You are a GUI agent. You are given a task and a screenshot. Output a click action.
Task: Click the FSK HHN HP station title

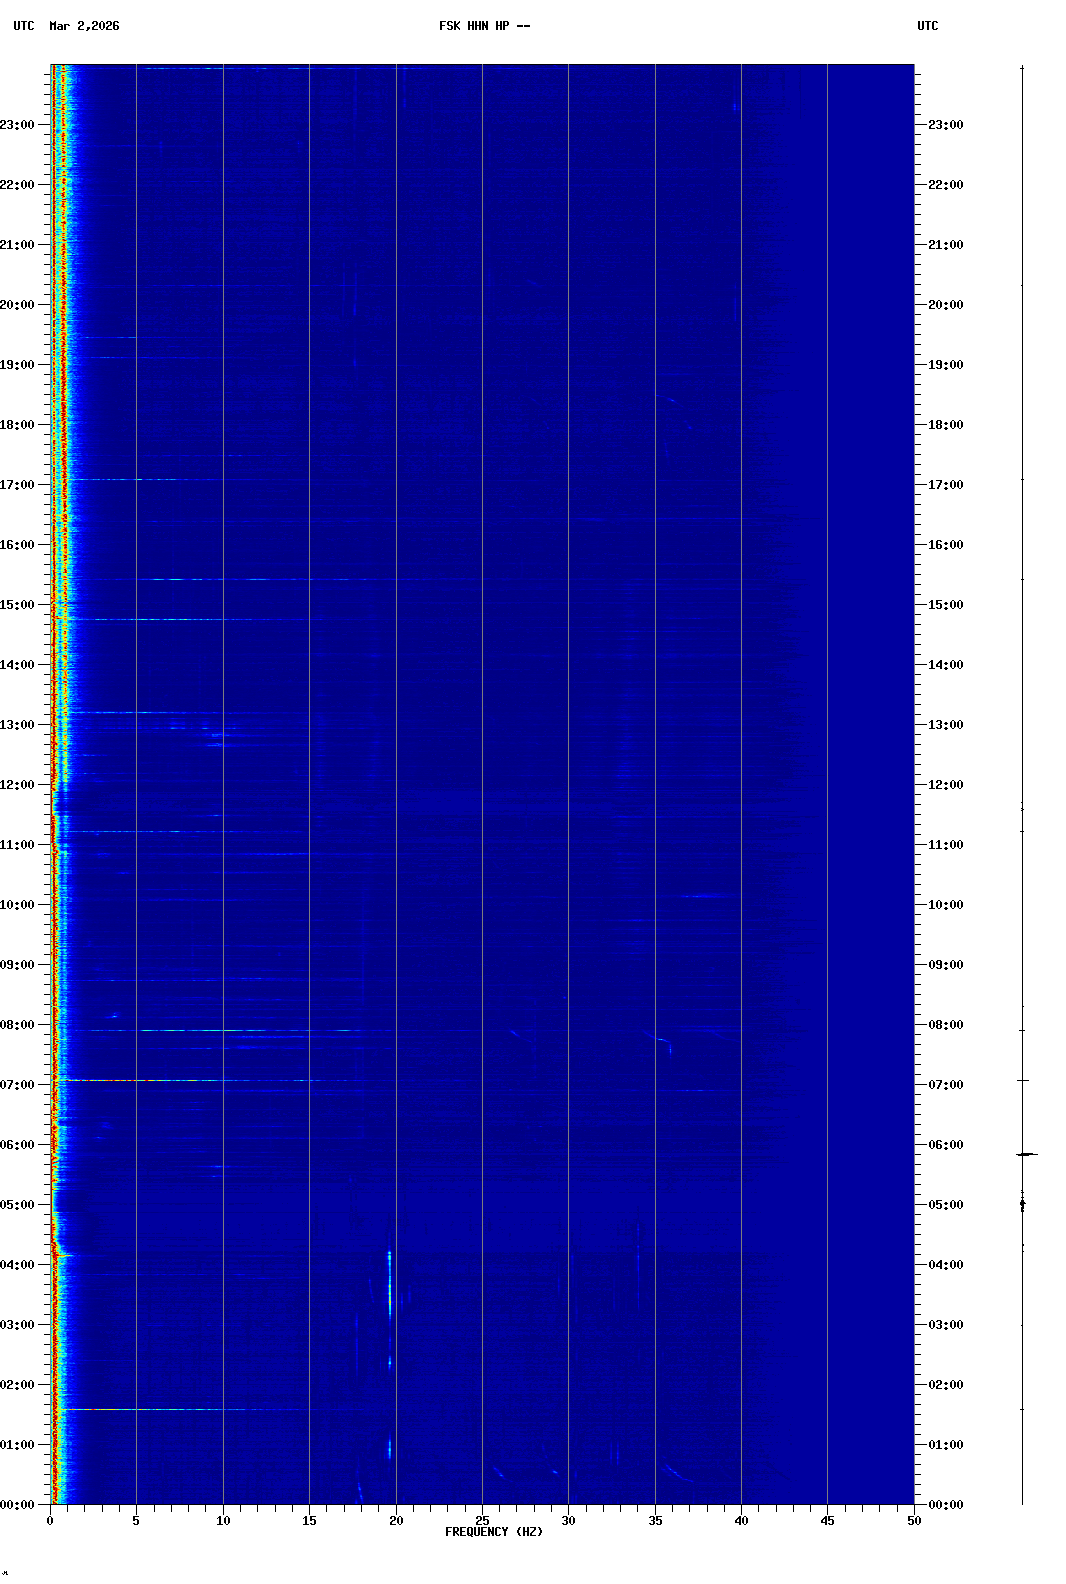(x=484, y=26)
